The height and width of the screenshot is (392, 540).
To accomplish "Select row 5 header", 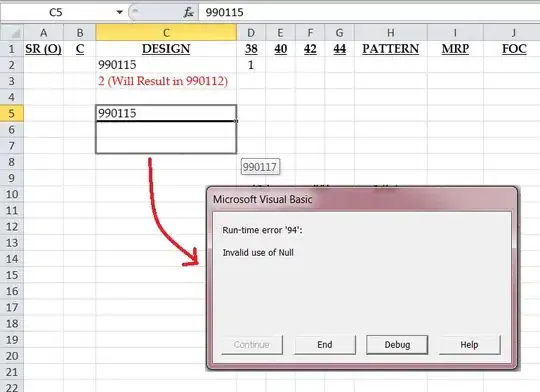I will (12, 113).
